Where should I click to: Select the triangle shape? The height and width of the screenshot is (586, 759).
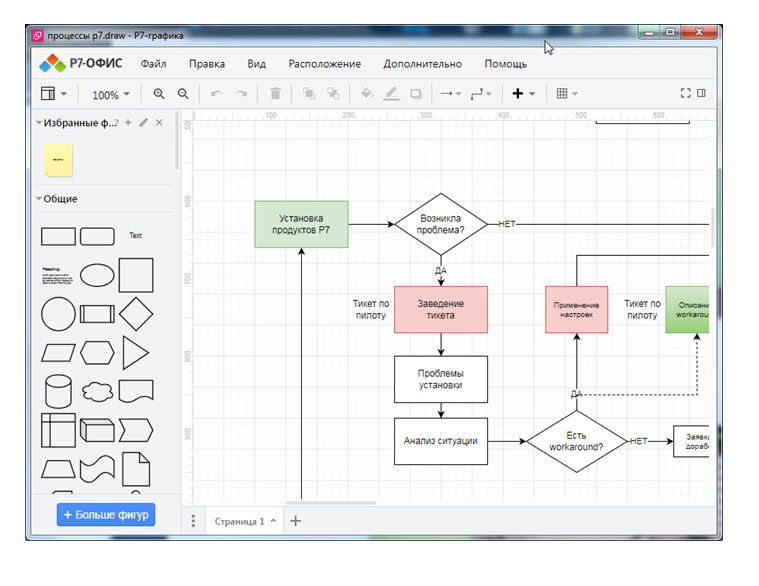tap(135, 353)
